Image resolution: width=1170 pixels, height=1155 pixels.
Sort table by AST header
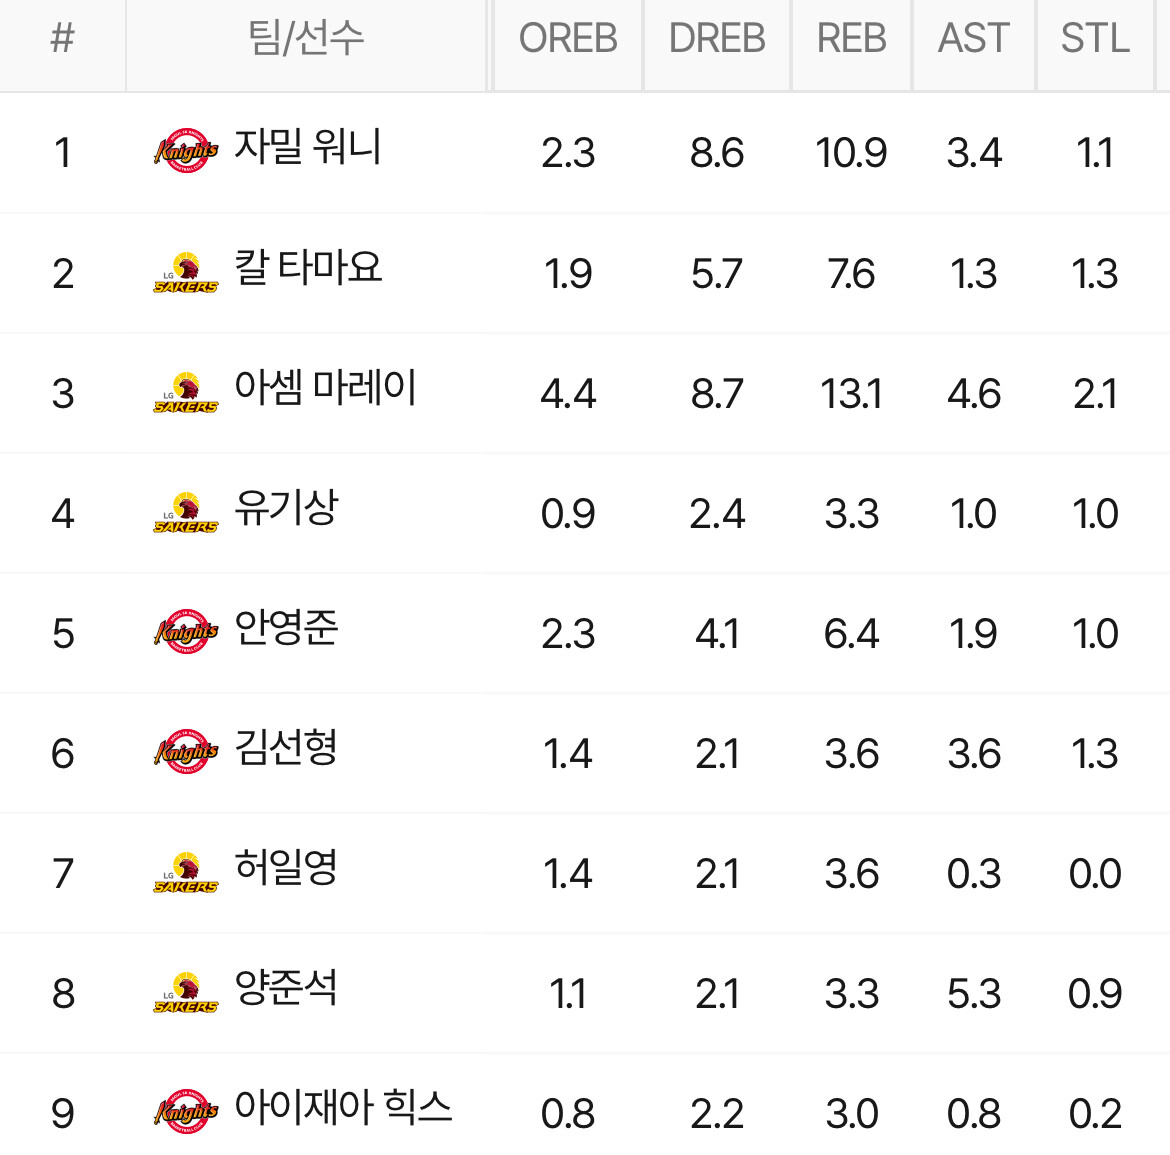(974, 38)
